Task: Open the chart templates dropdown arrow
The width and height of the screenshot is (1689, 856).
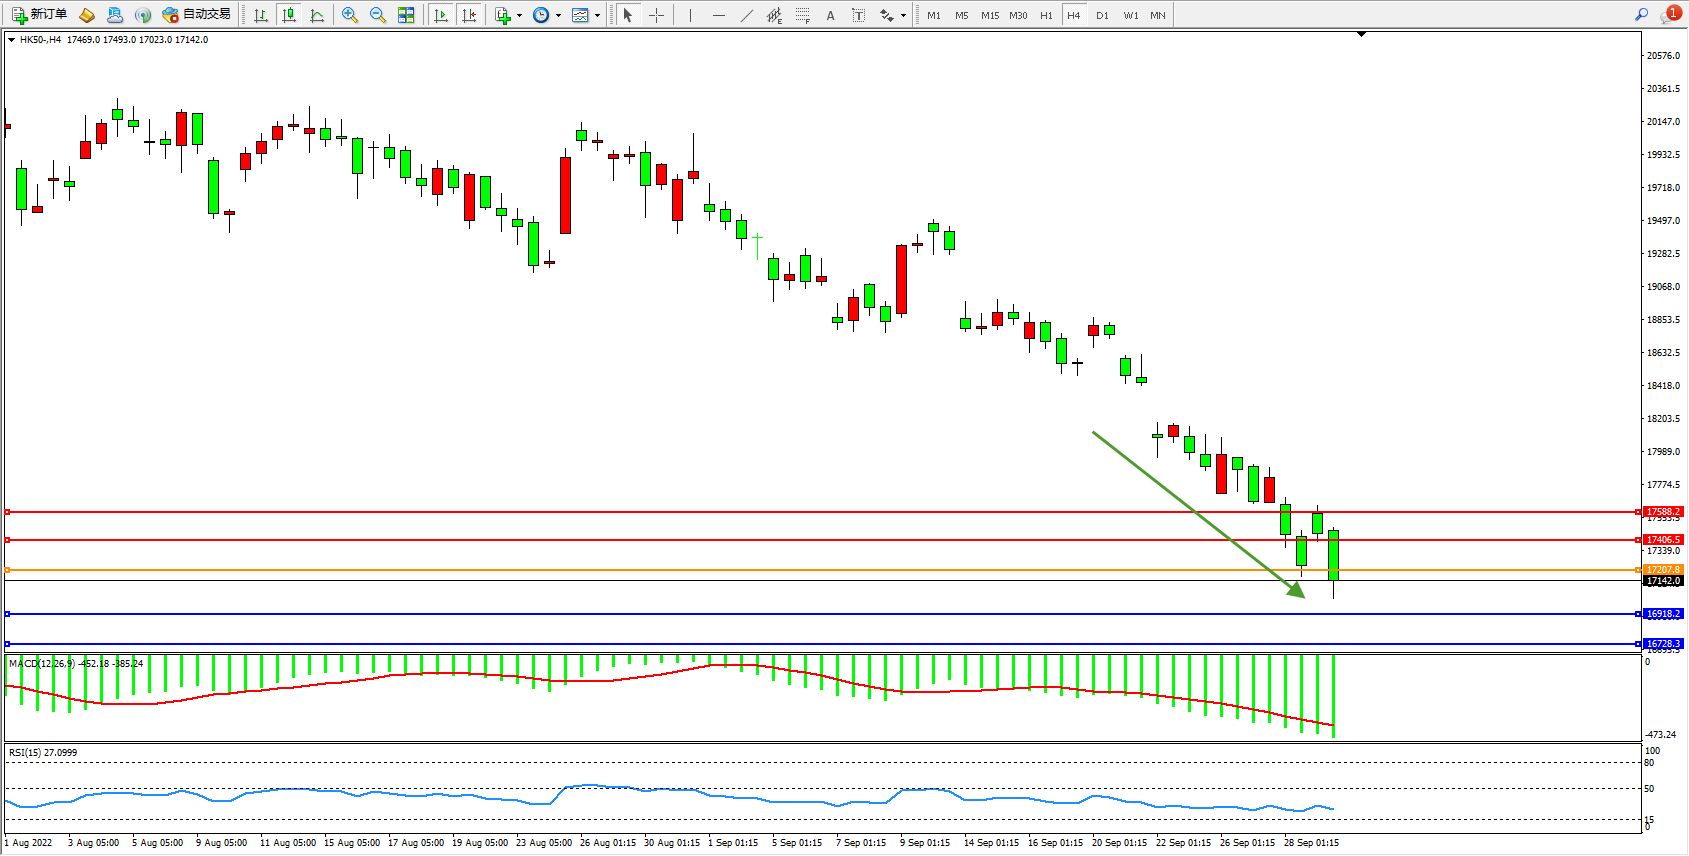Action: coord(597,15)
